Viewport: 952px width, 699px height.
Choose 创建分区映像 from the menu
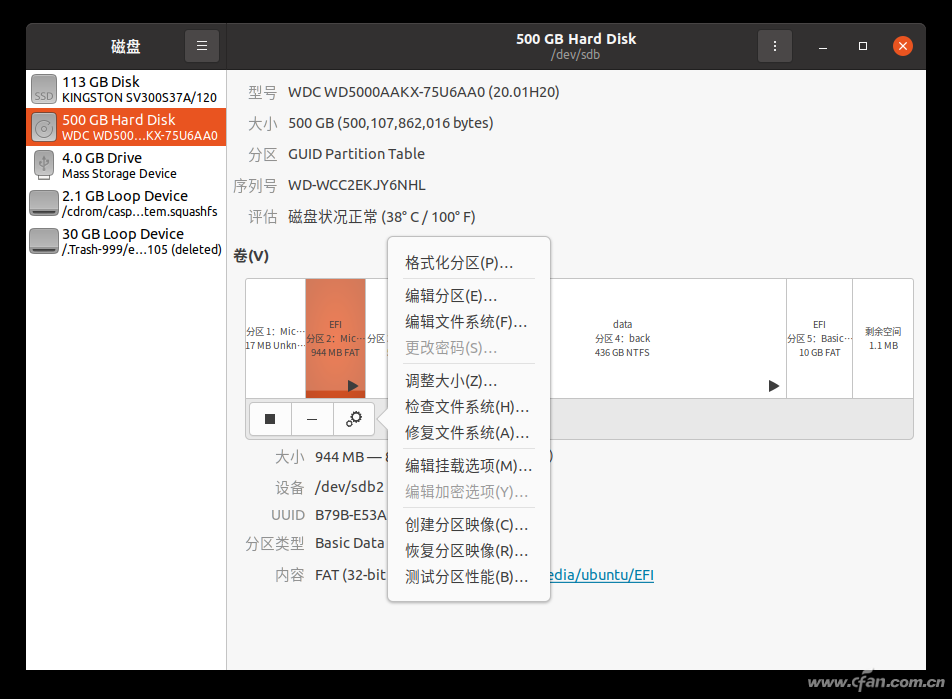(466, 523)
